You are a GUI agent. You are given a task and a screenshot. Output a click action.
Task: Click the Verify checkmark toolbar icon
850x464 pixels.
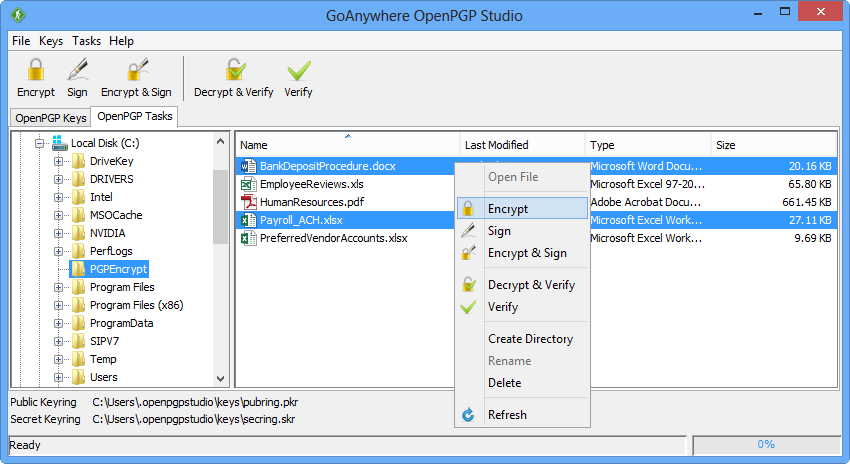click(x=298, y=72)
